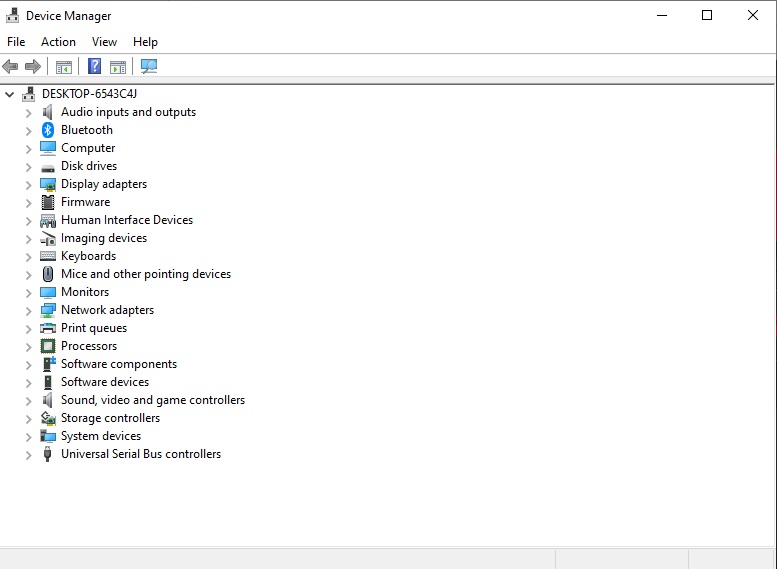Close the Device Manager window
Viewport: 777px width, 569px height.
(x=753, y=15)
